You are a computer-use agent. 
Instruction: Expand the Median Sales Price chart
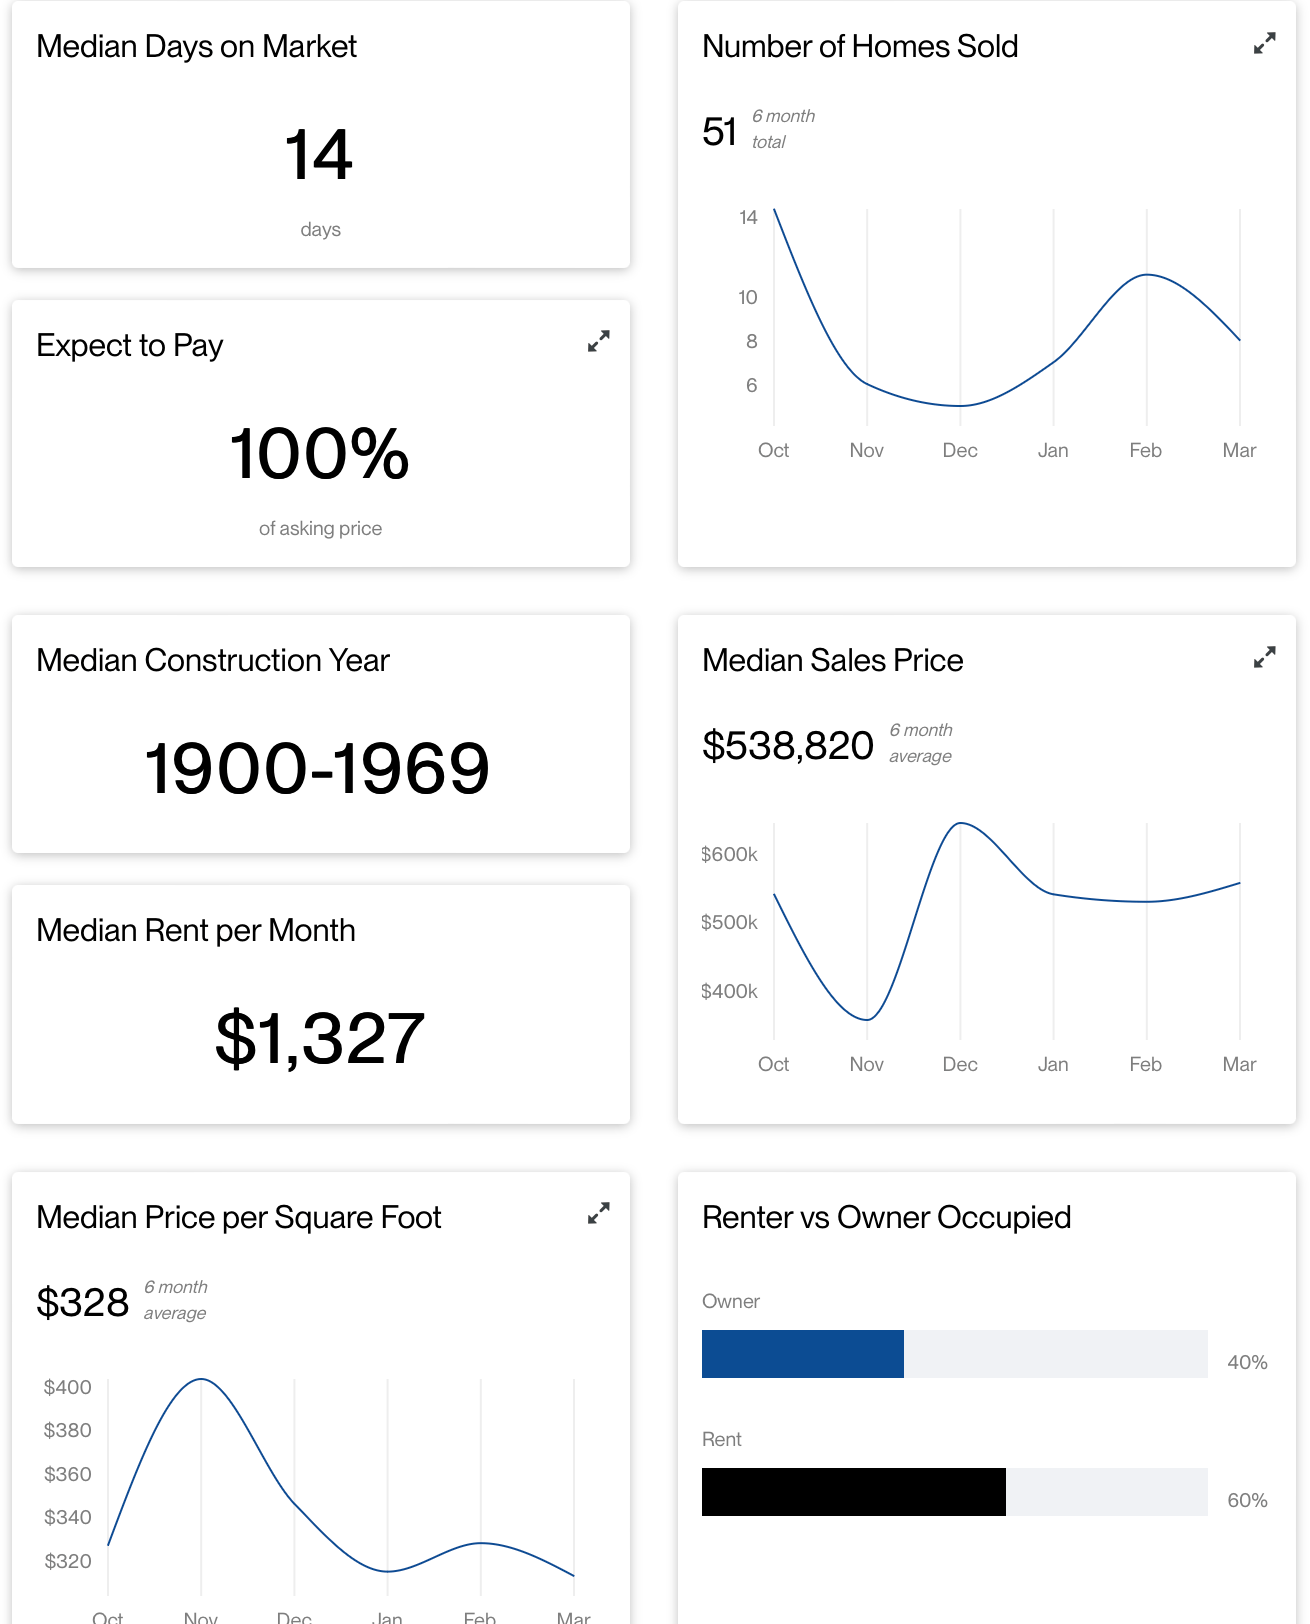pos(1264,657)
